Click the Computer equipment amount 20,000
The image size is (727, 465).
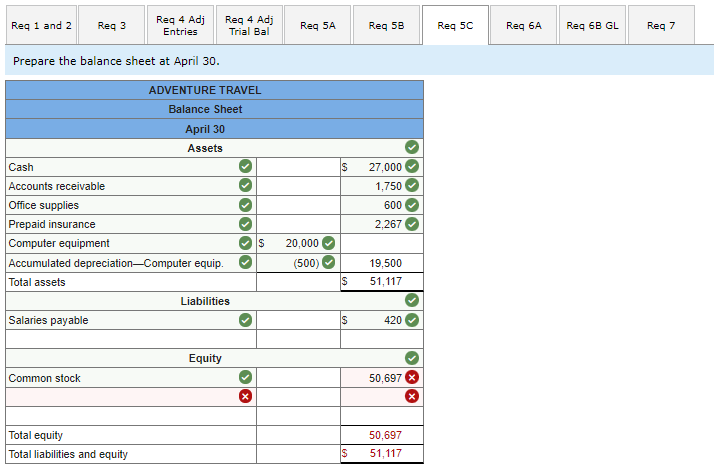298,243
